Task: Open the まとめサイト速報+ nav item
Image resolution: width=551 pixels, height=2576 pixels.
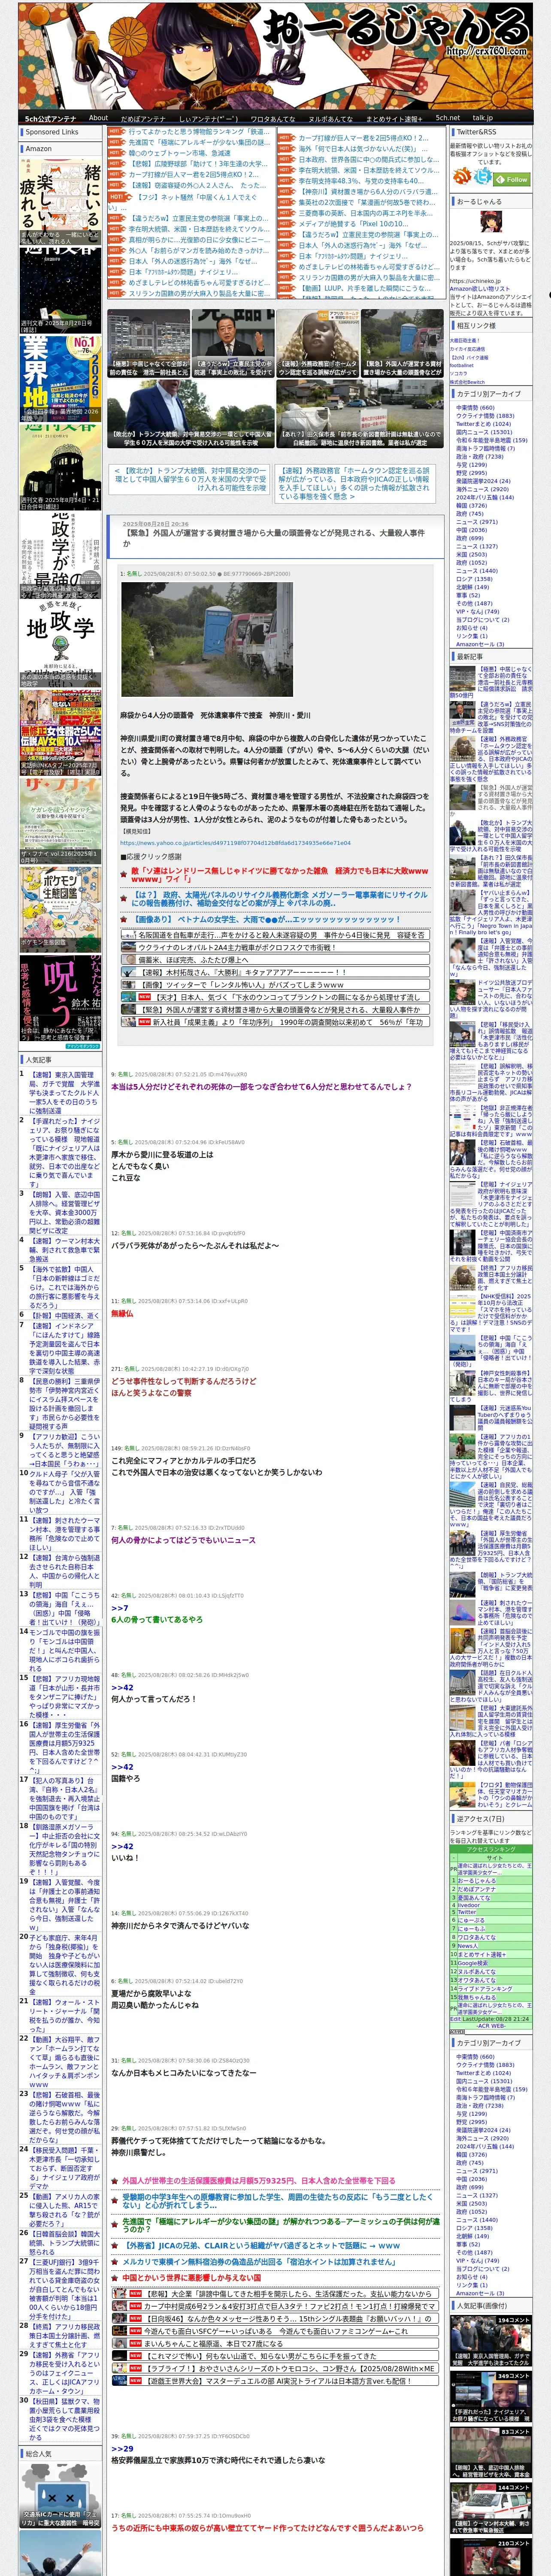Action: click(394, 118)
